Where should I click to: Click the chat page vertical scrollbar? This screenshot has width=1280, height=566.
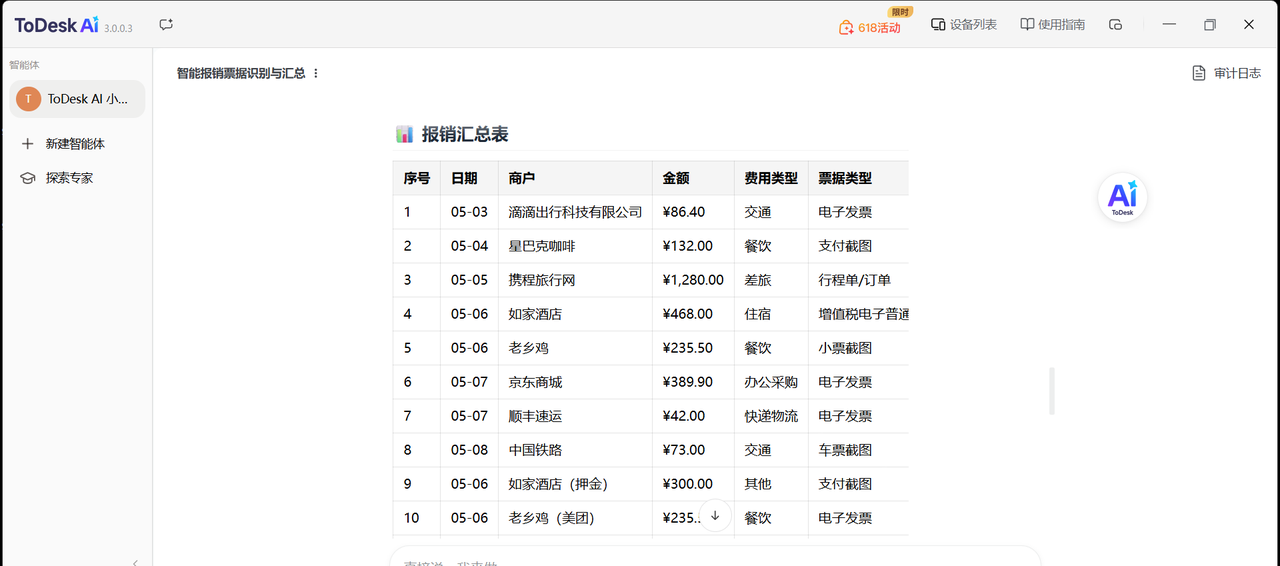pos(1051,391)
